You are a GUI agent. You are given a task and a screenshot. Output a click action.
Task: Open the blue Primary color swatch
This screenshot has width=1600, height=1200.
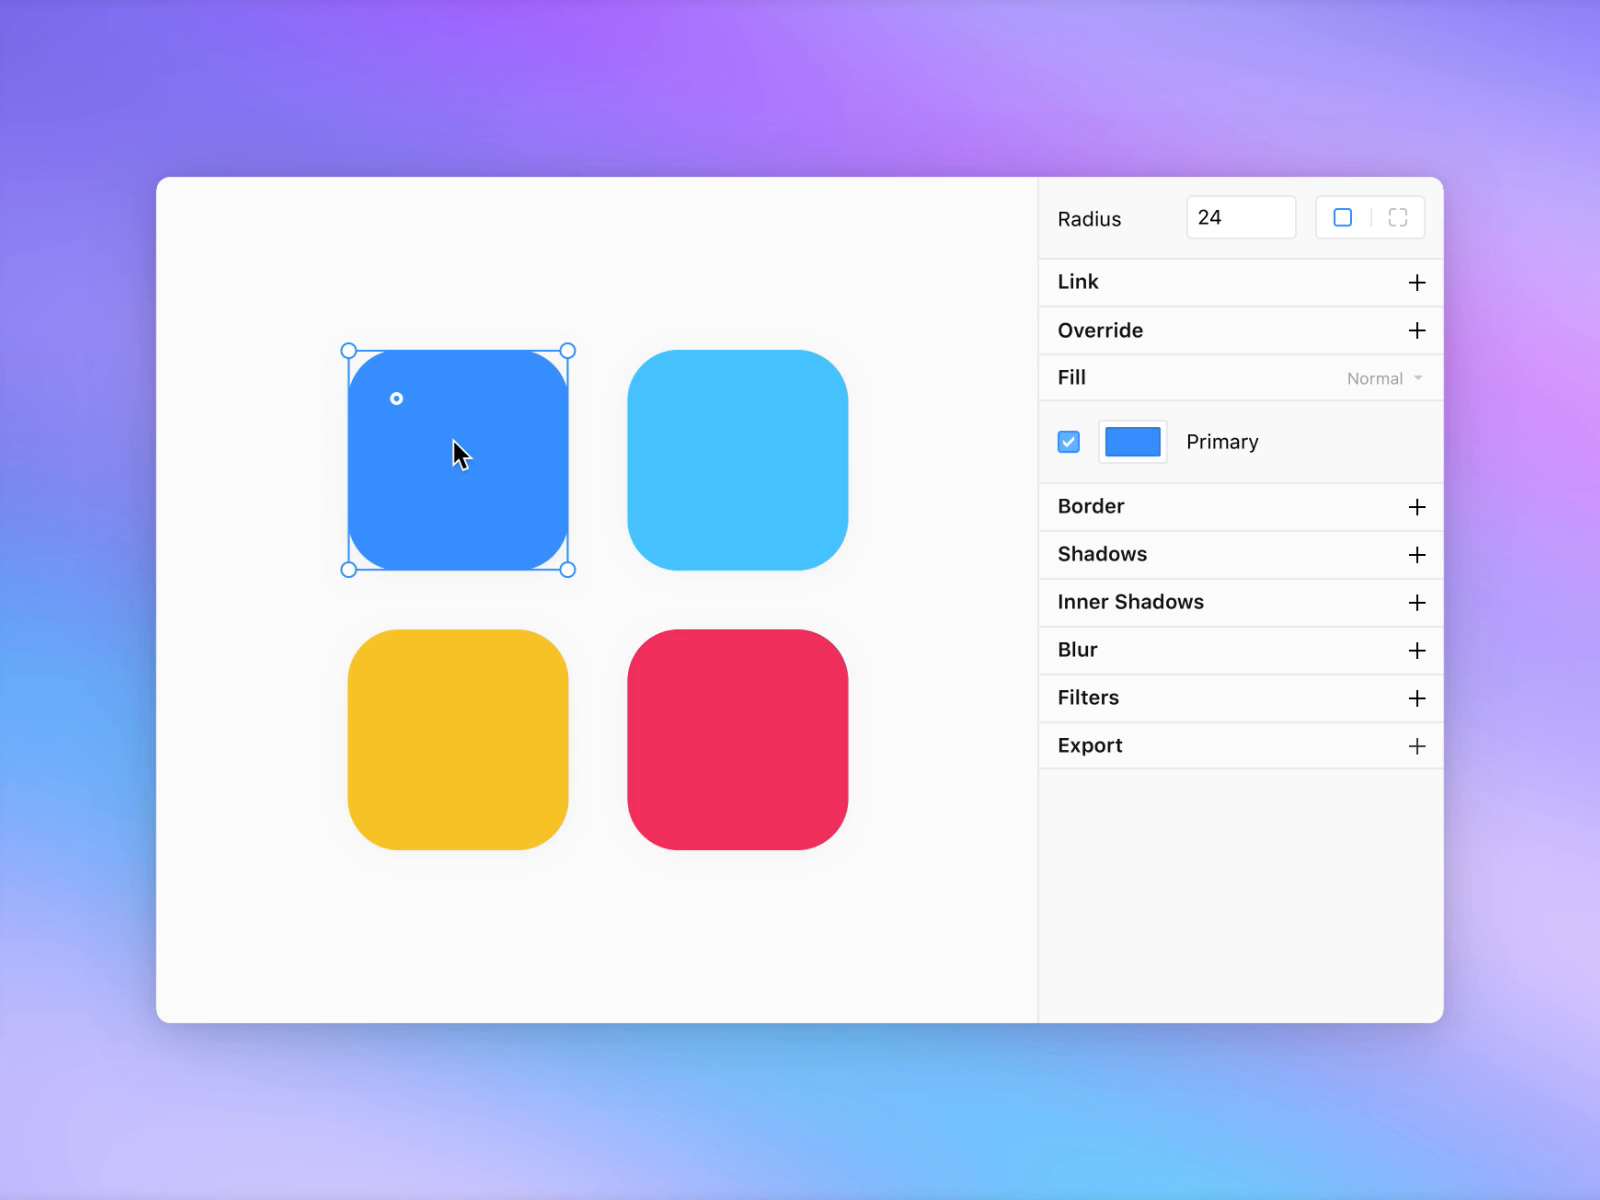1133,441
